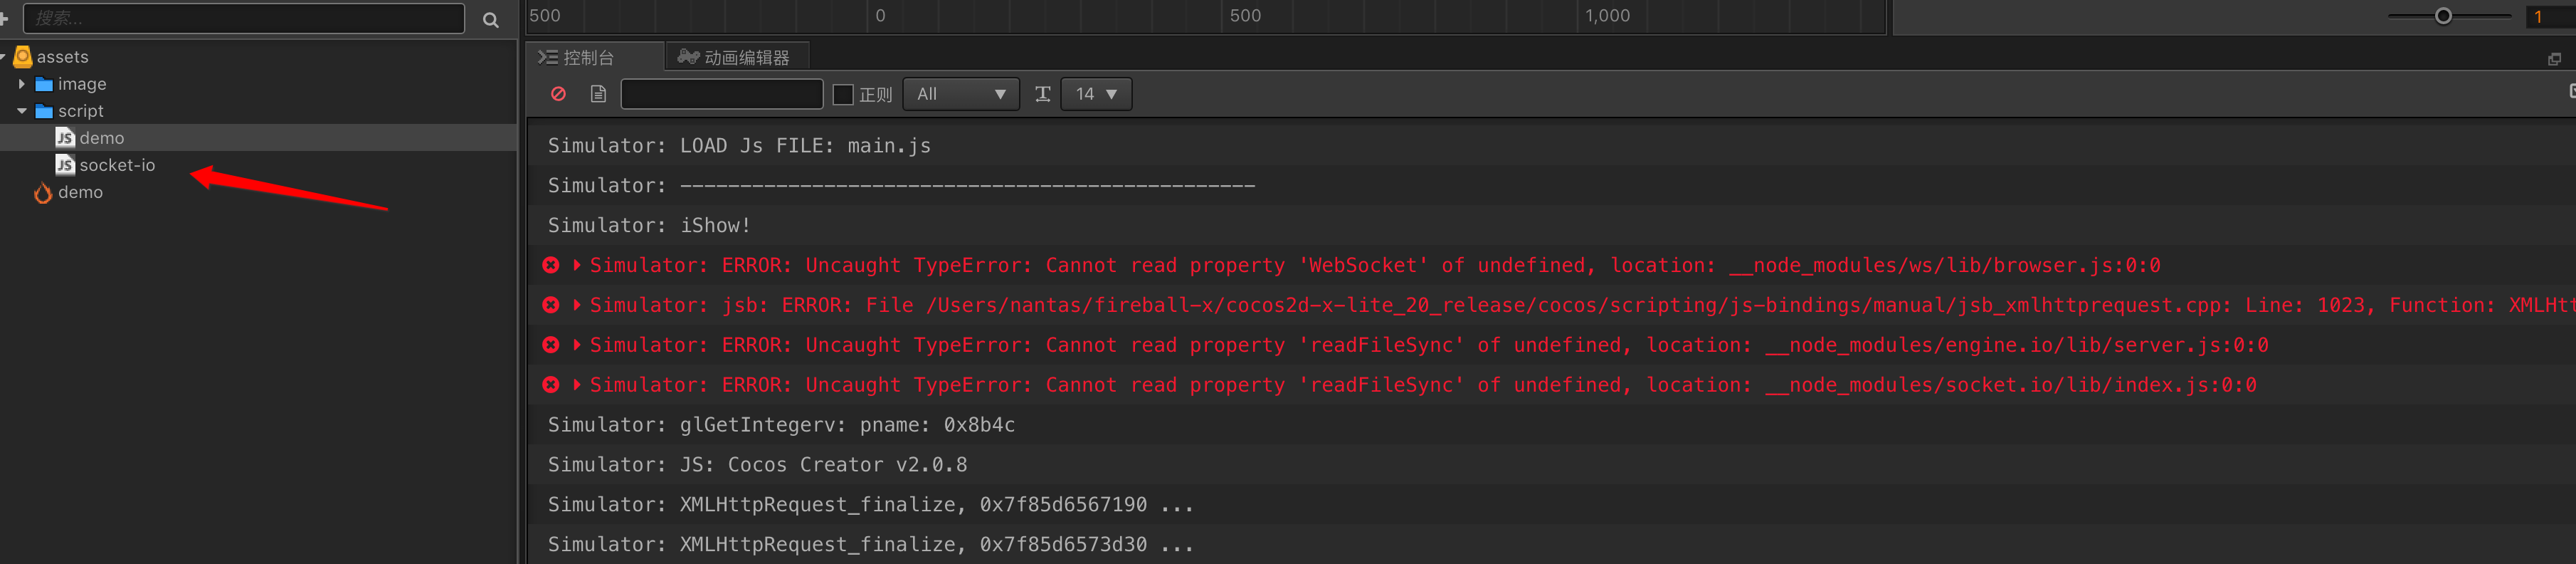Click the console font size text icon
2576x564 pixels.
pos(1042,94)
